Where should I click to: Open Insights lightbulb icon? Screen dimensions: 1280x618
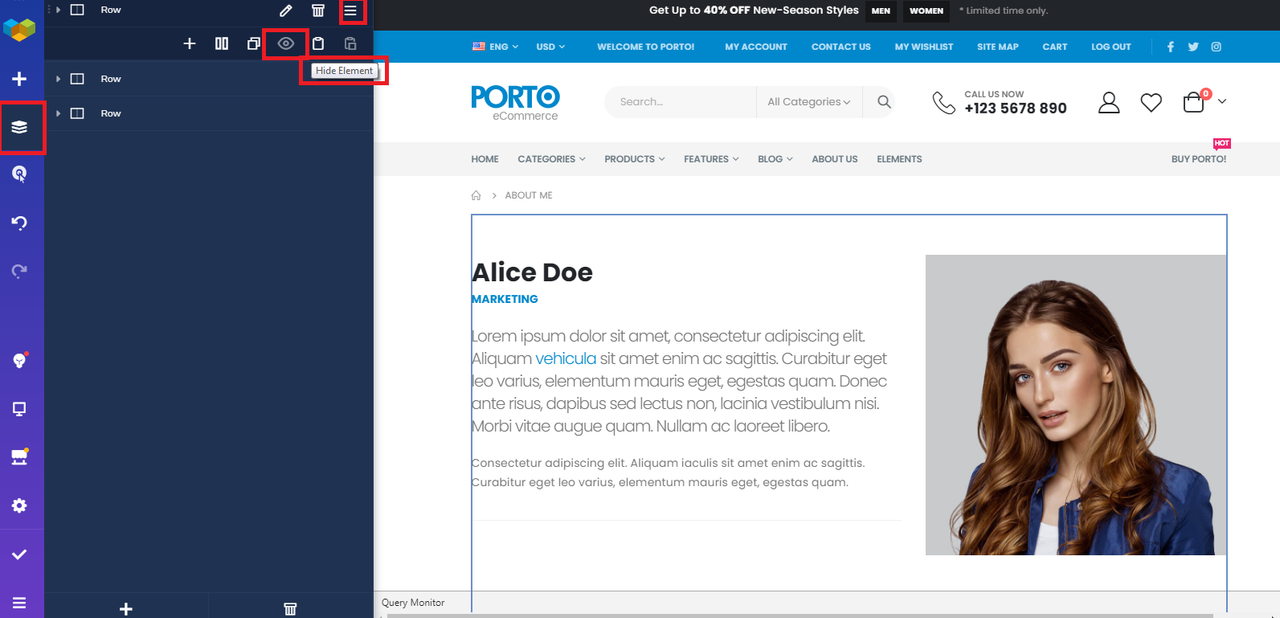[x=19, y=360]
